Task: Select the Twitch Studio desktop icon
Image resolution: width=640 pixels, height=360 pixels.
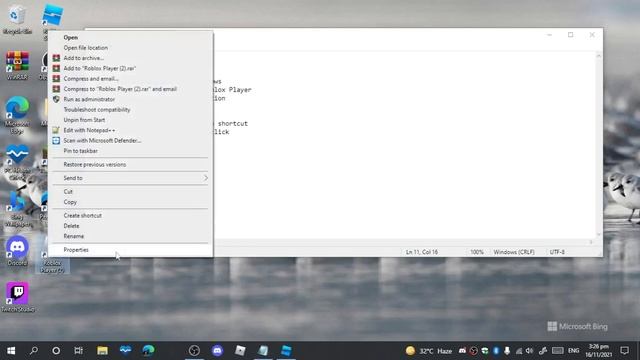Action: [18, 297]
